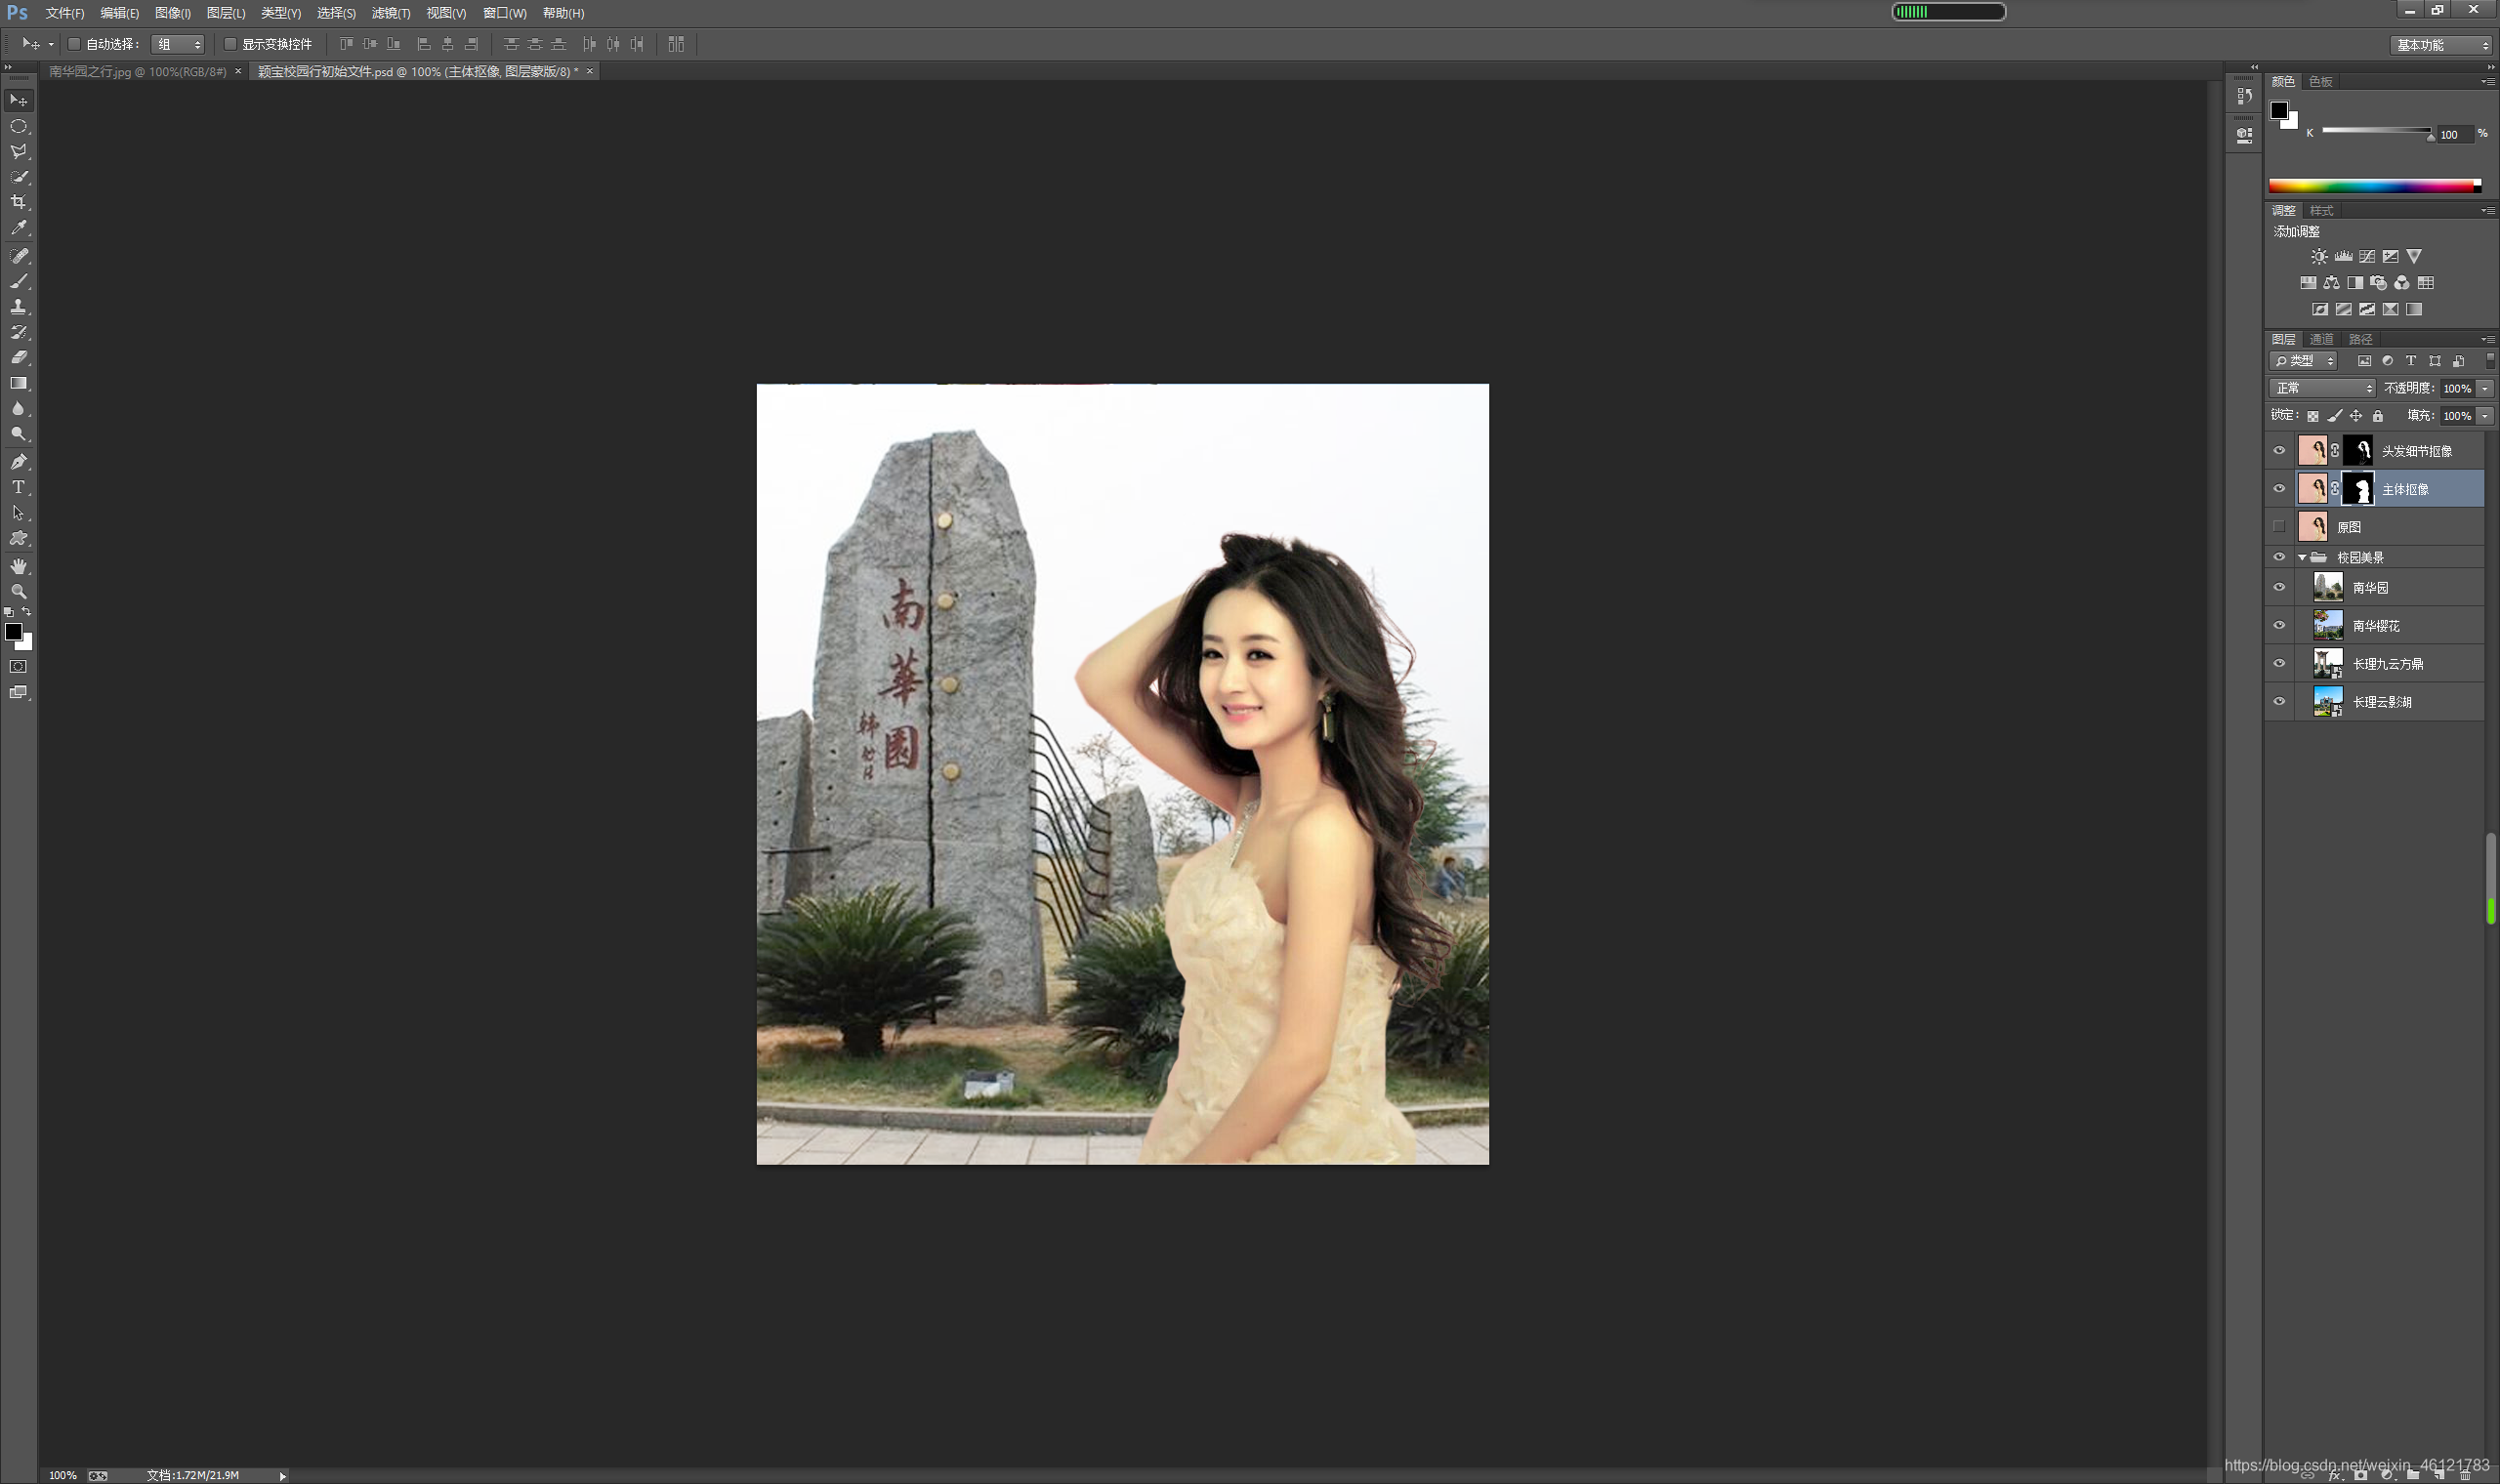The height and width of the screenshot is (1484, 2500).
Task: Select the Horizontal Type tool
Action: (x=18, y=487)
